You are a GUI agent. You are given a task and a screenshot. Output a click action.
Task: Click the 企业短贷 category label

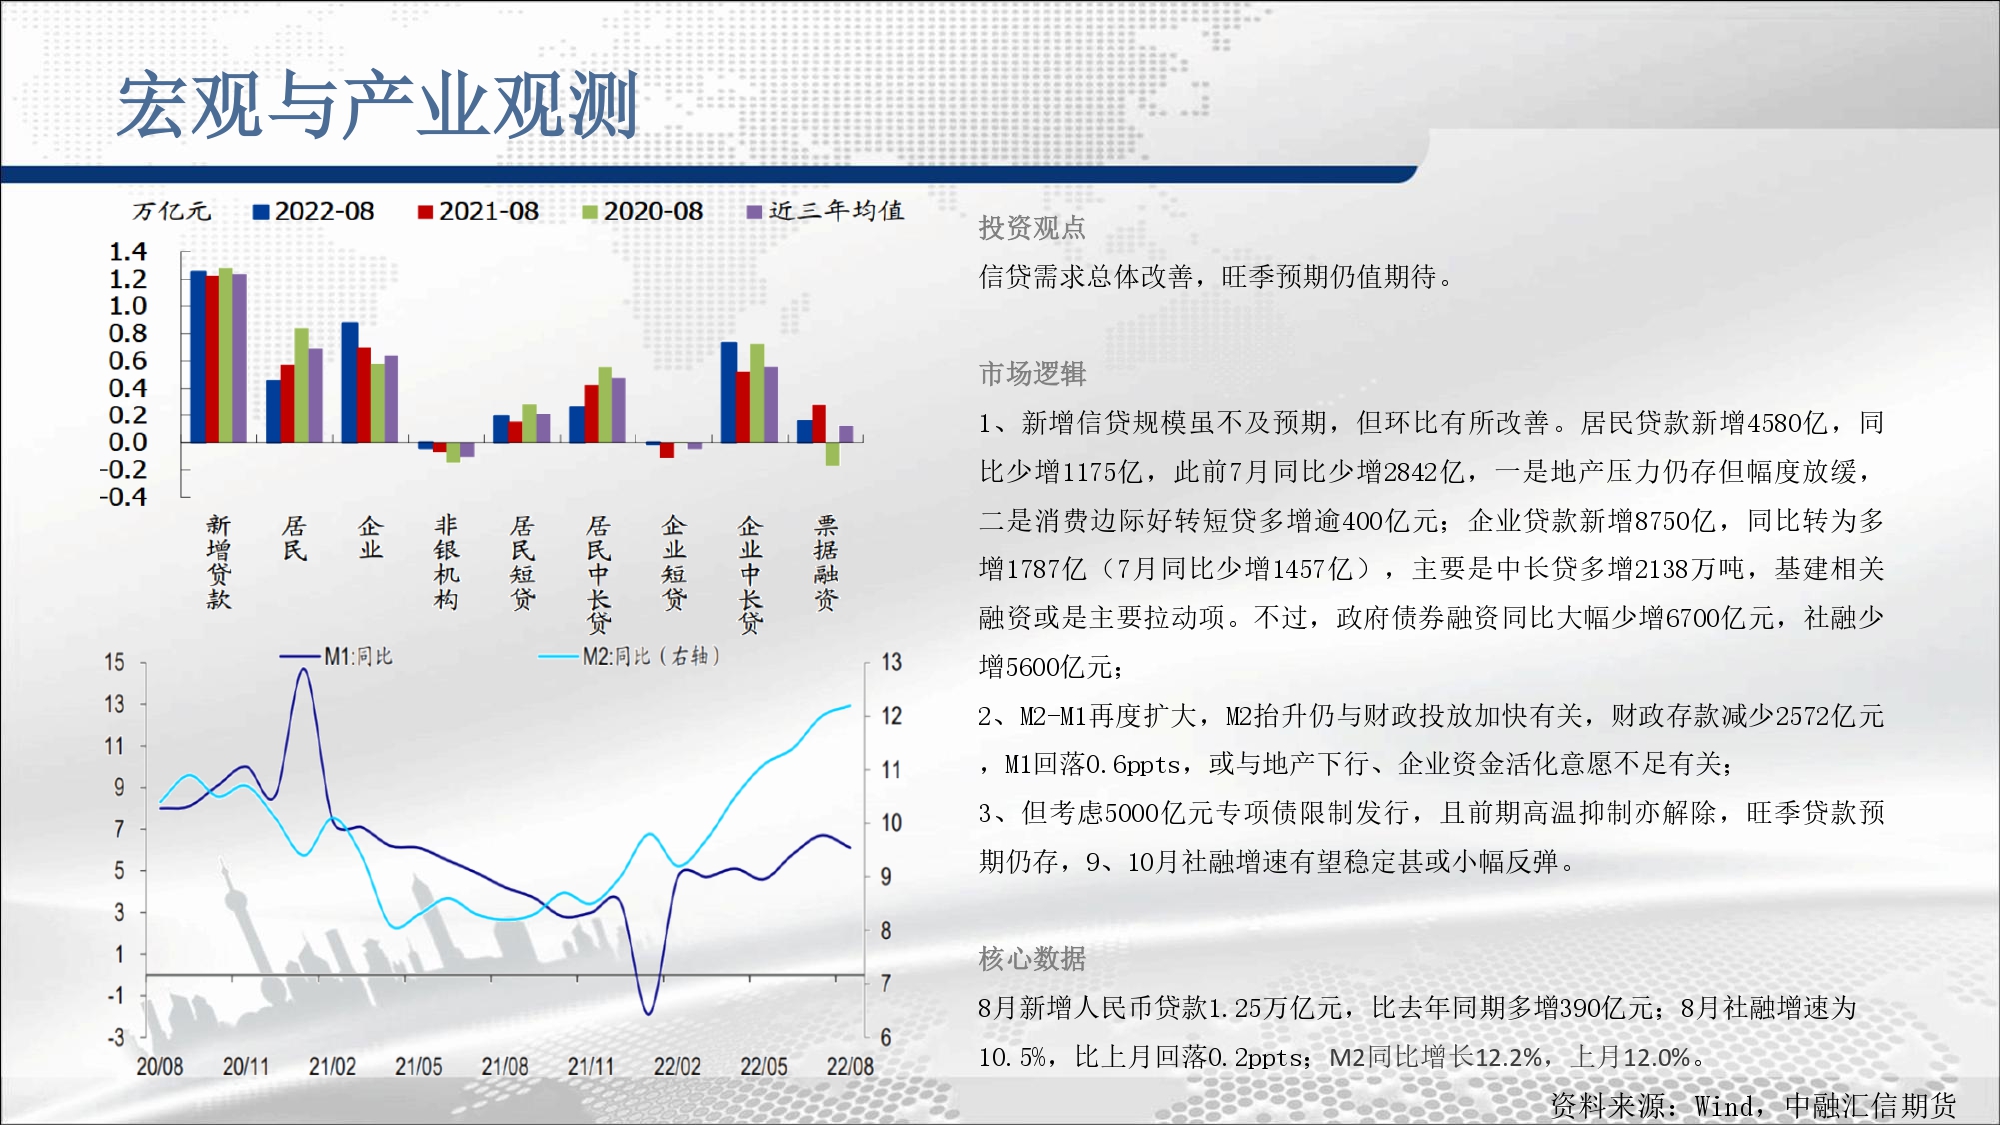[x=675, y=562]
